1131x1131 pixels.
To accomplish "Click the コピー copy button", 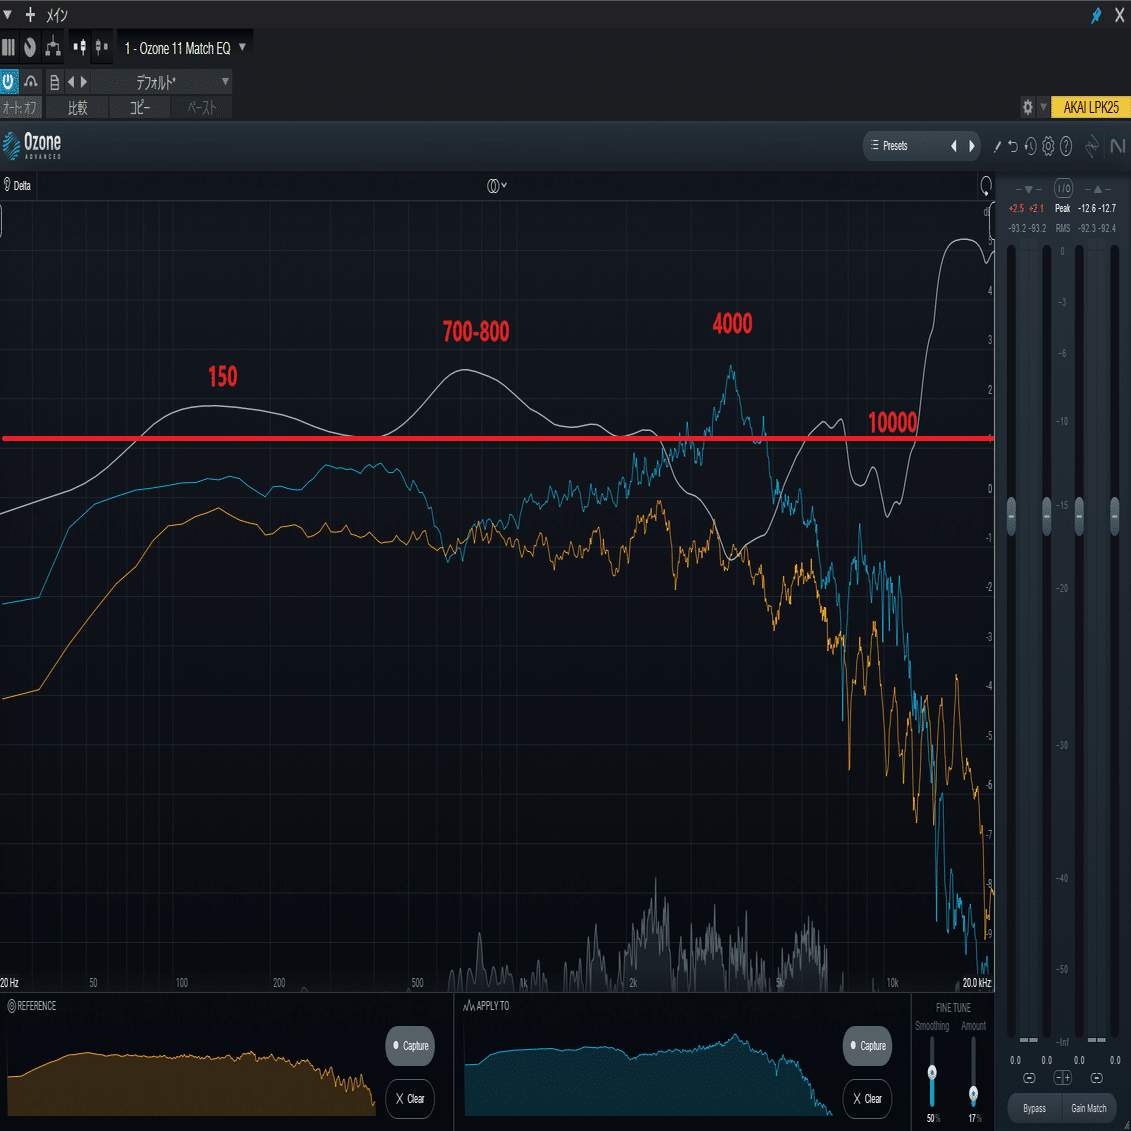I will 139,107.
